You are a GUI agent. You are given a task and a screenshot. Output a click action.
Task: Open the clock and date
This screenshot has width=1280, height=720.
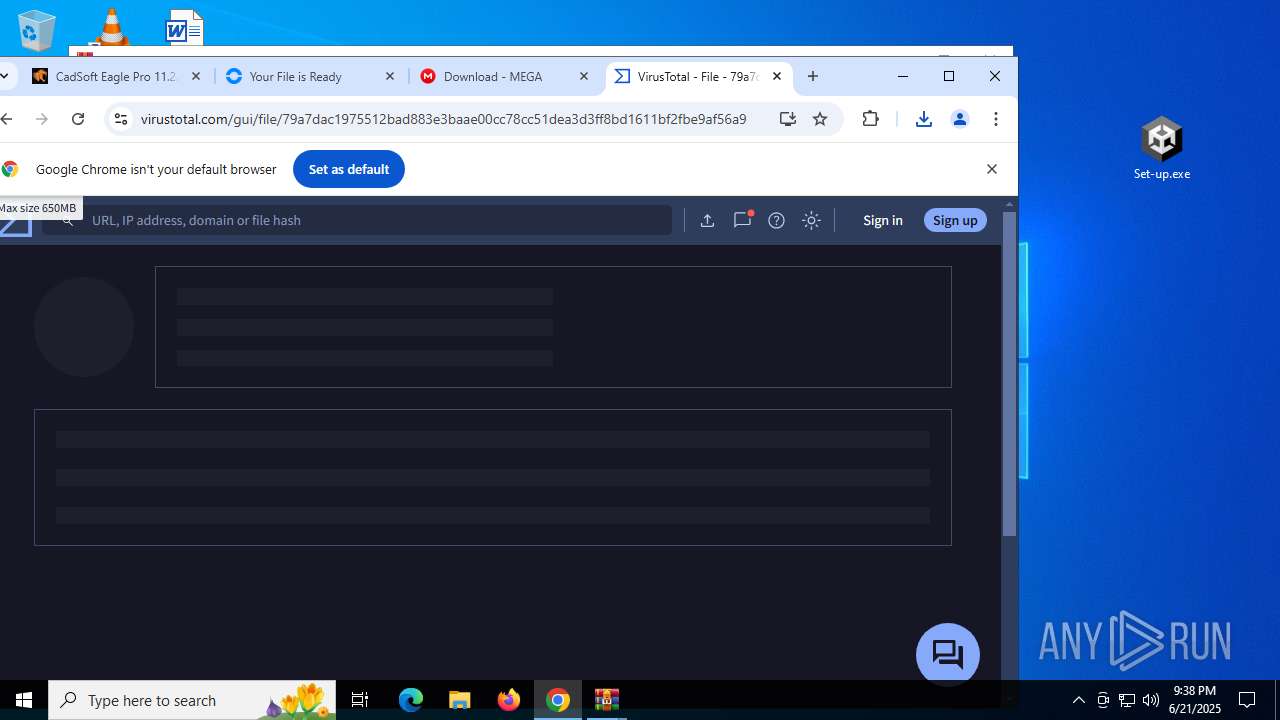pos(1195,700)
